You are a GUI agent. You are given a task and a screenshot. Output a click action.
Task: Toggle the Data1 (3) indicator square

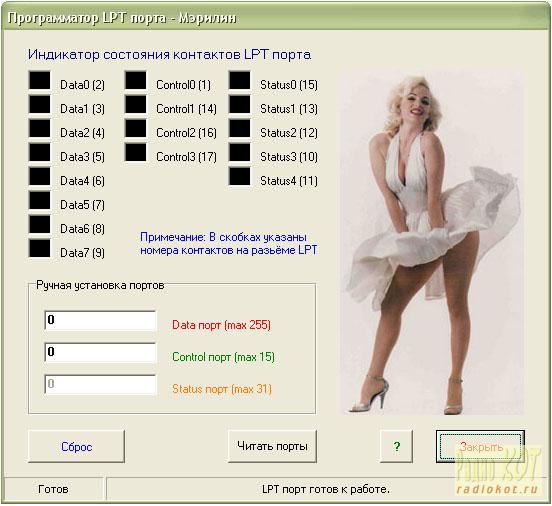click(40, 104)
